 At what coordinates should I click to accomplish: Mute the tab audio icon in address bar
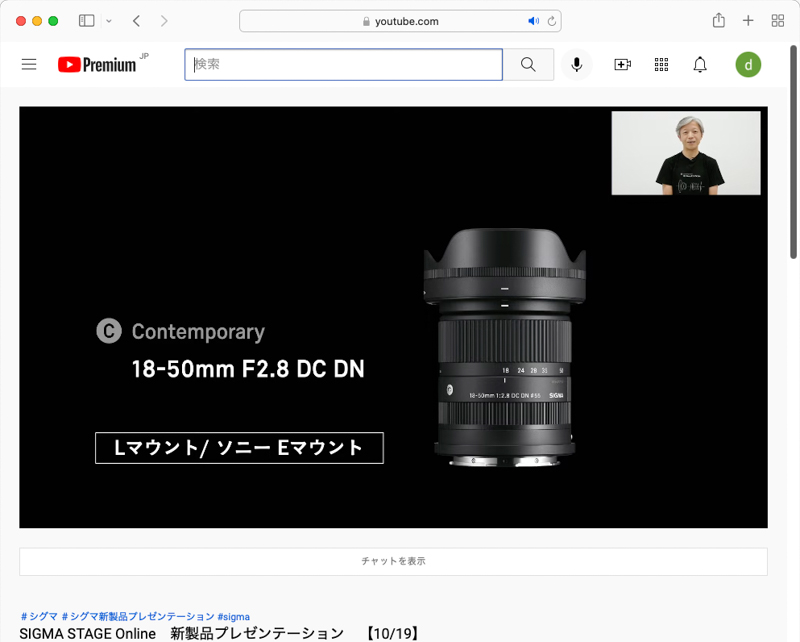[x=533, y=20]
